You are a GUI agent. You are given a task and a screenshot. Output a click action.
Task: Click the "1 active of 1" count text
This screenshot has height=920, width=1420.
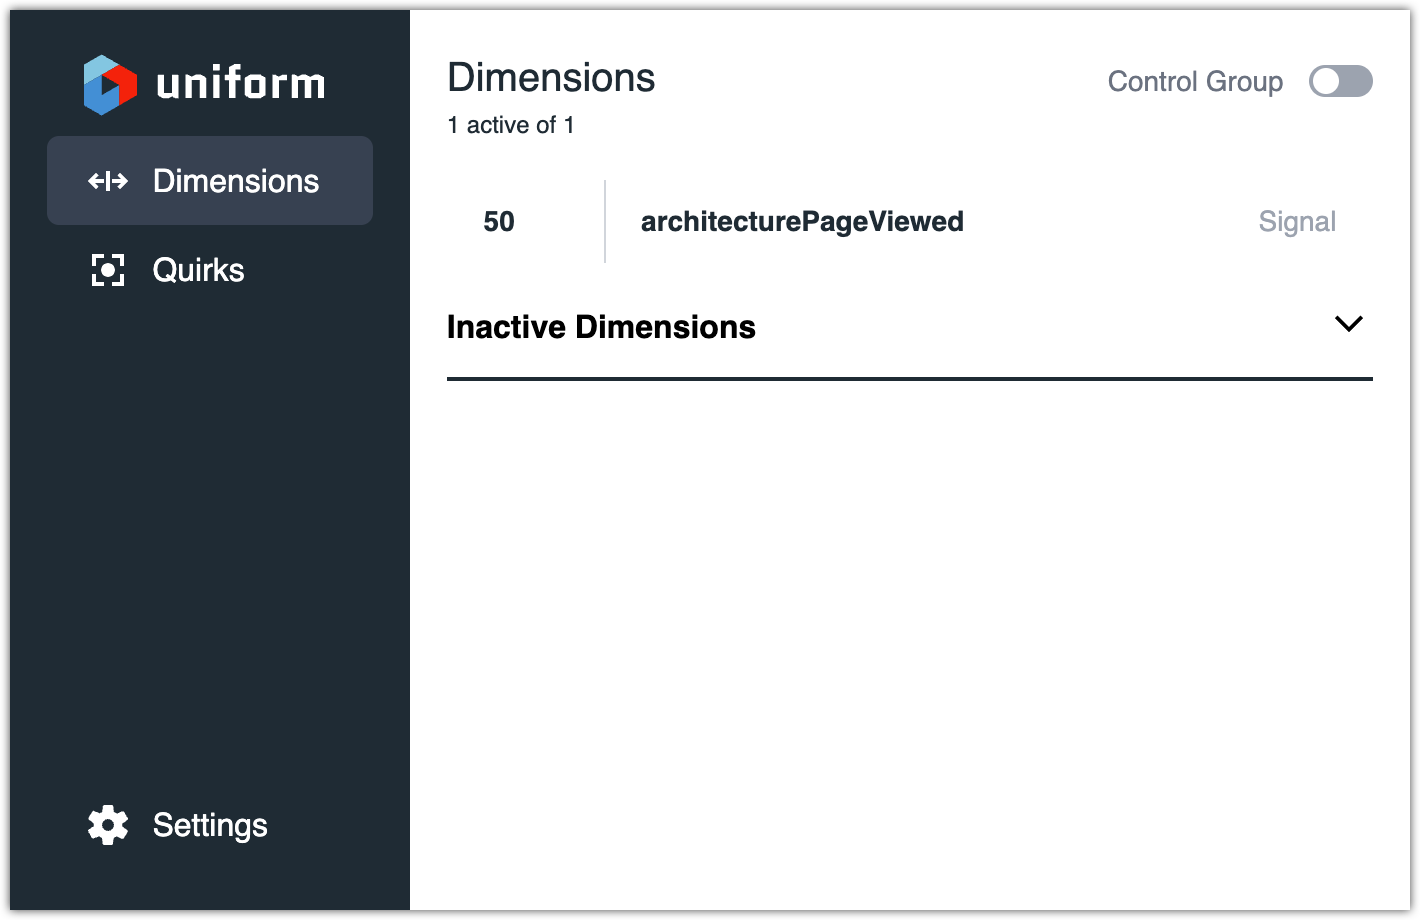pos(511,125)
